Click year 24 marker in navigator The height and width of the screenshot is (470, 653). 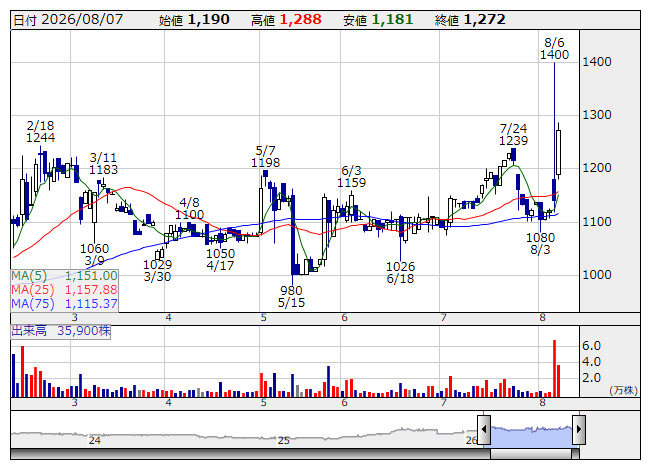[x=95, y=440]
